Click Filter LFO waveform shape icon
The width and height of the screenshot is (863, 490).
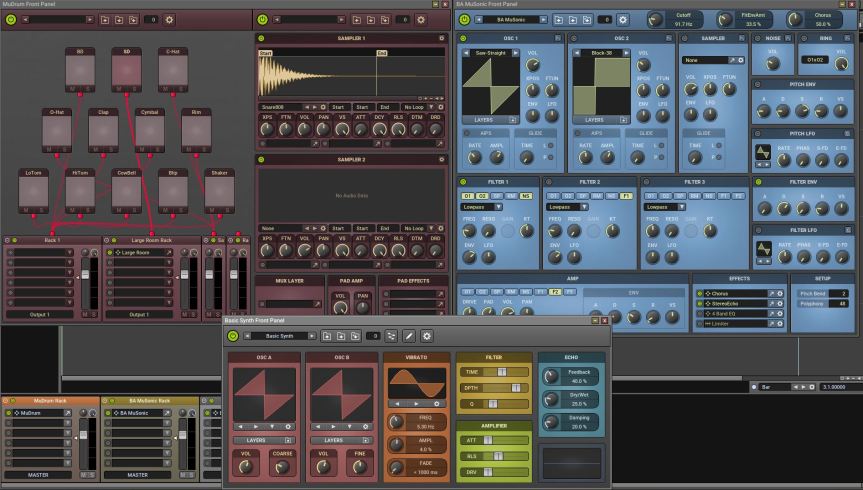coord(763,248)
